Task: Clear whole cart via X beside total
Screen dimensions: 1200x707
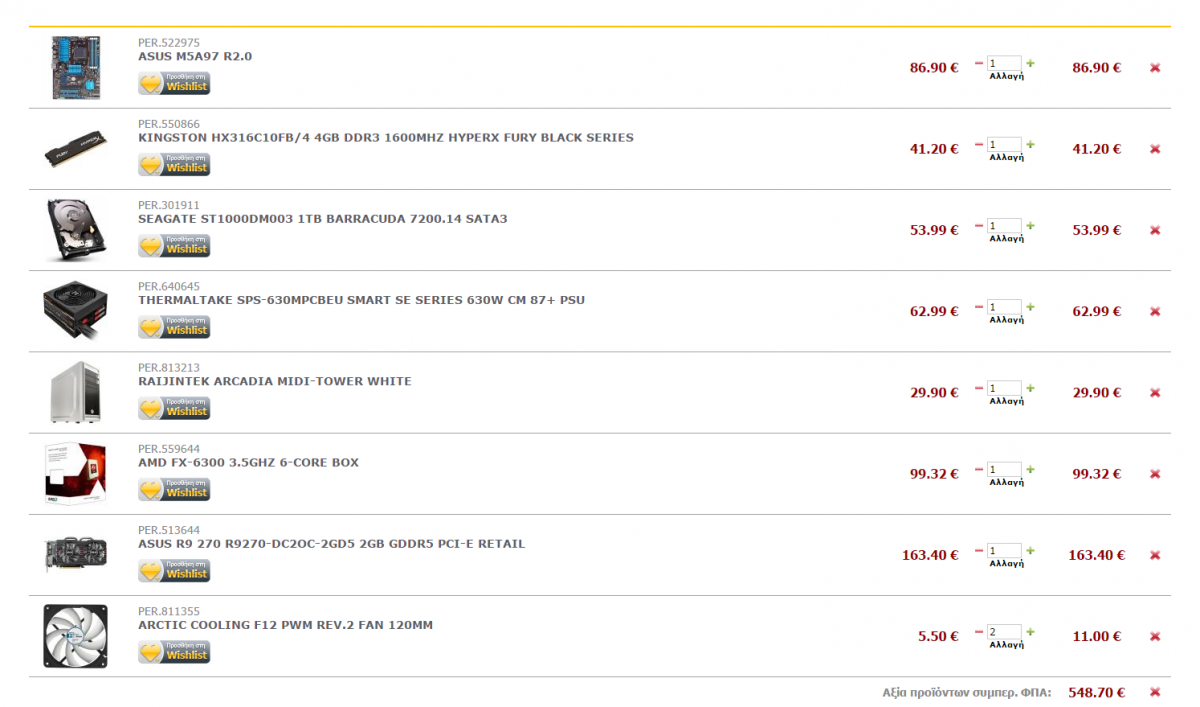Action: pyautogui.click(x=1155, y=692)
